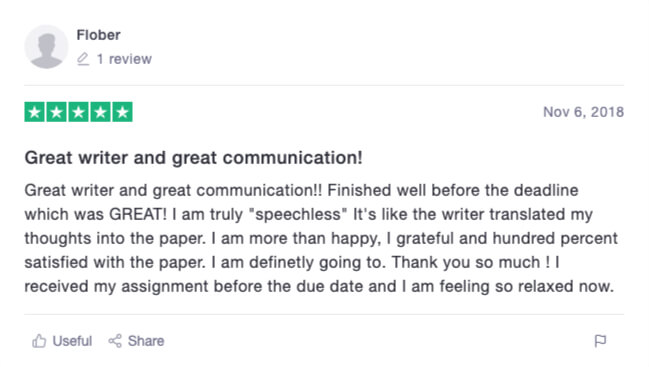Flag this review with the report icon

[x=600, y=341]
